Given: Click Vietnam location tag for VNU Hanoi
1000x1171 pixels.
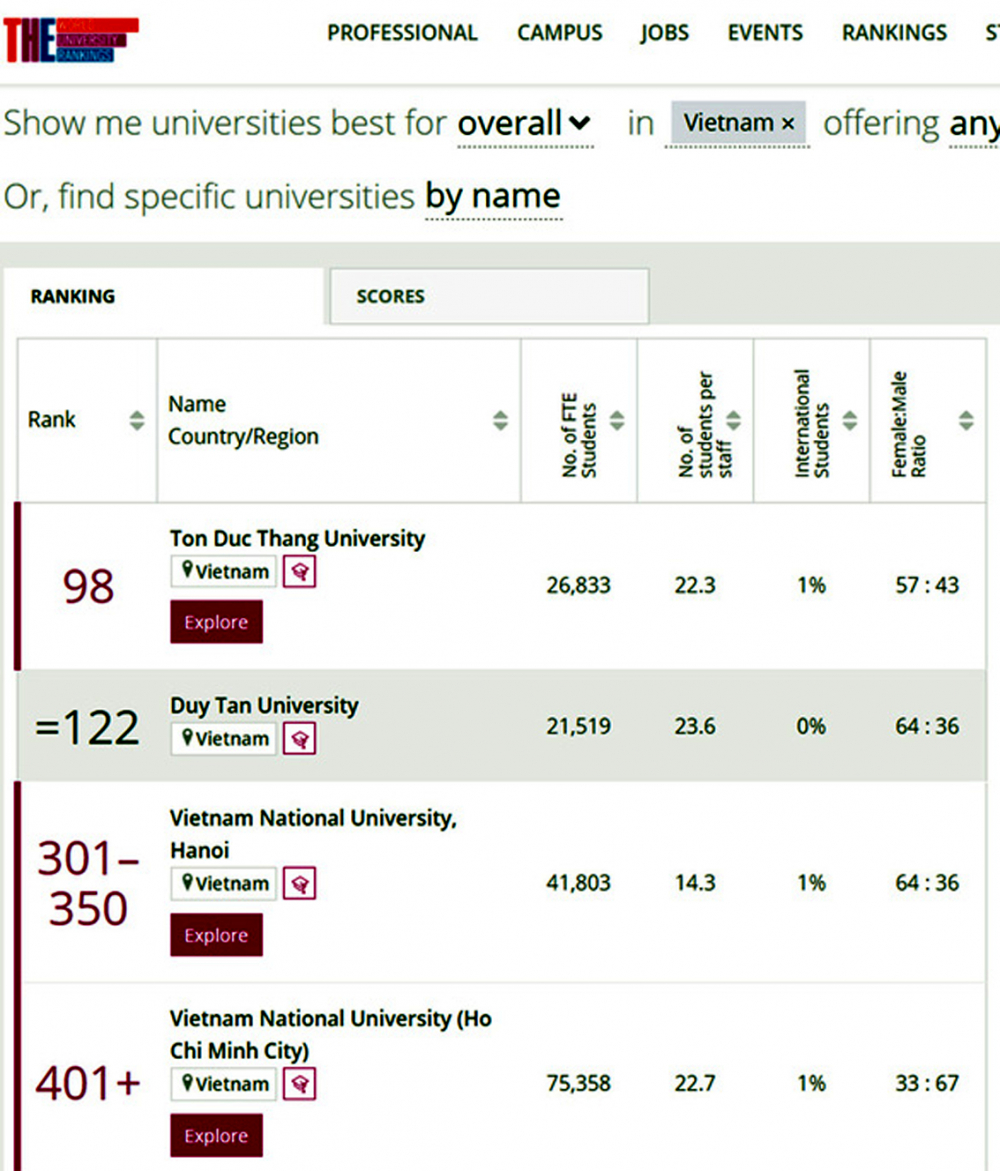Looking at the screenshot, I should (x=224, y=883).
